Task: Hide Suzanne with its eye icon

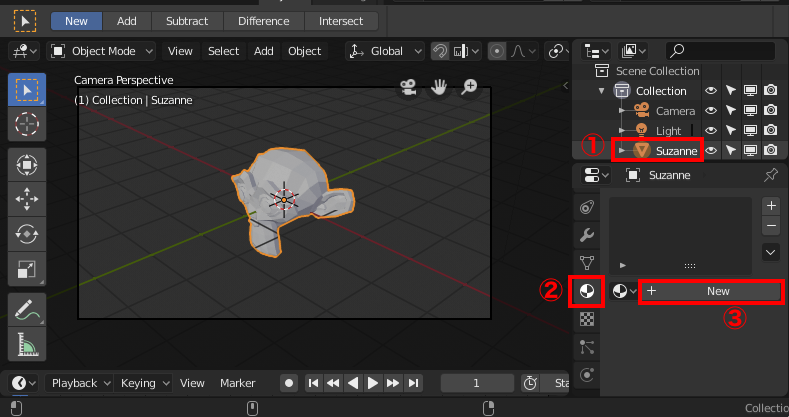Action: pos(711,150)
